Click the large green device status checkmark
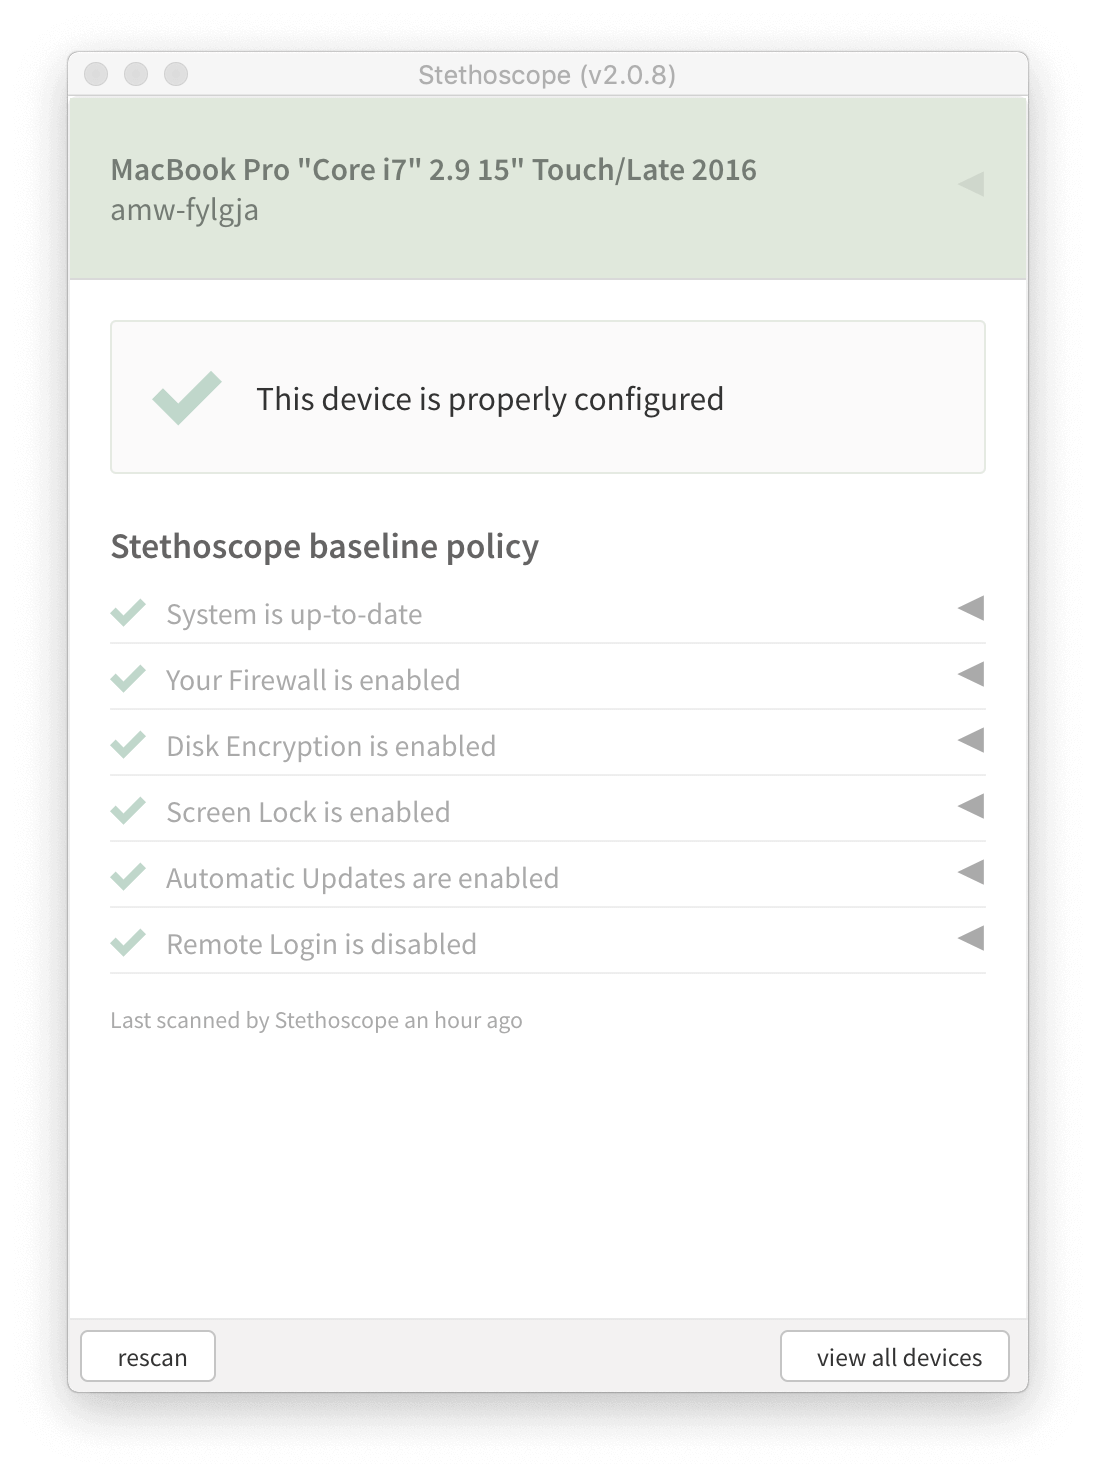The image size is (1096, 1476). point(187,397)
